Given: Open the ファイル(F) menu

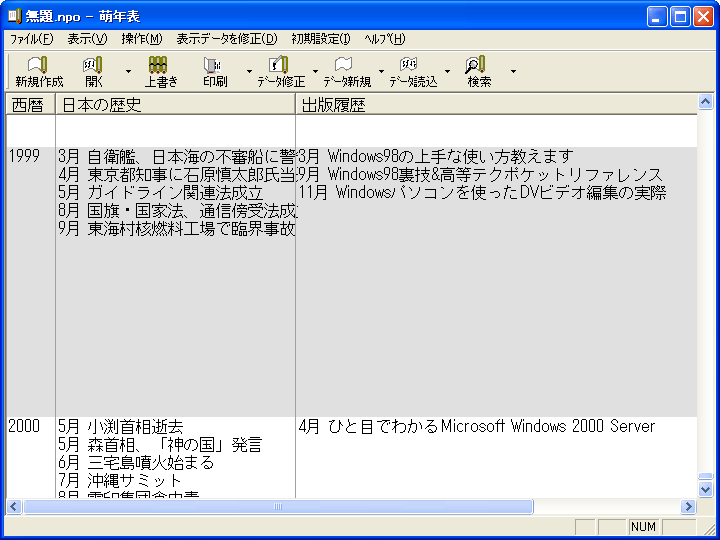Looking at the screenshot, I should [32, 39].
